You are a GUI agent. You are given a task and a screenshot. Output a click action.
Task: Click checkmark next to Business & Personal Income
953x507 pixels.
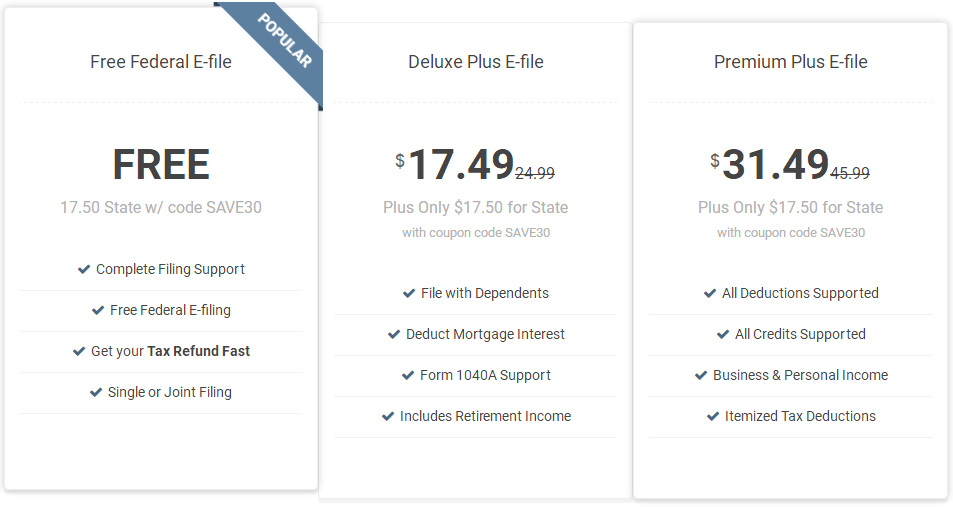click(x=701, y=375)
